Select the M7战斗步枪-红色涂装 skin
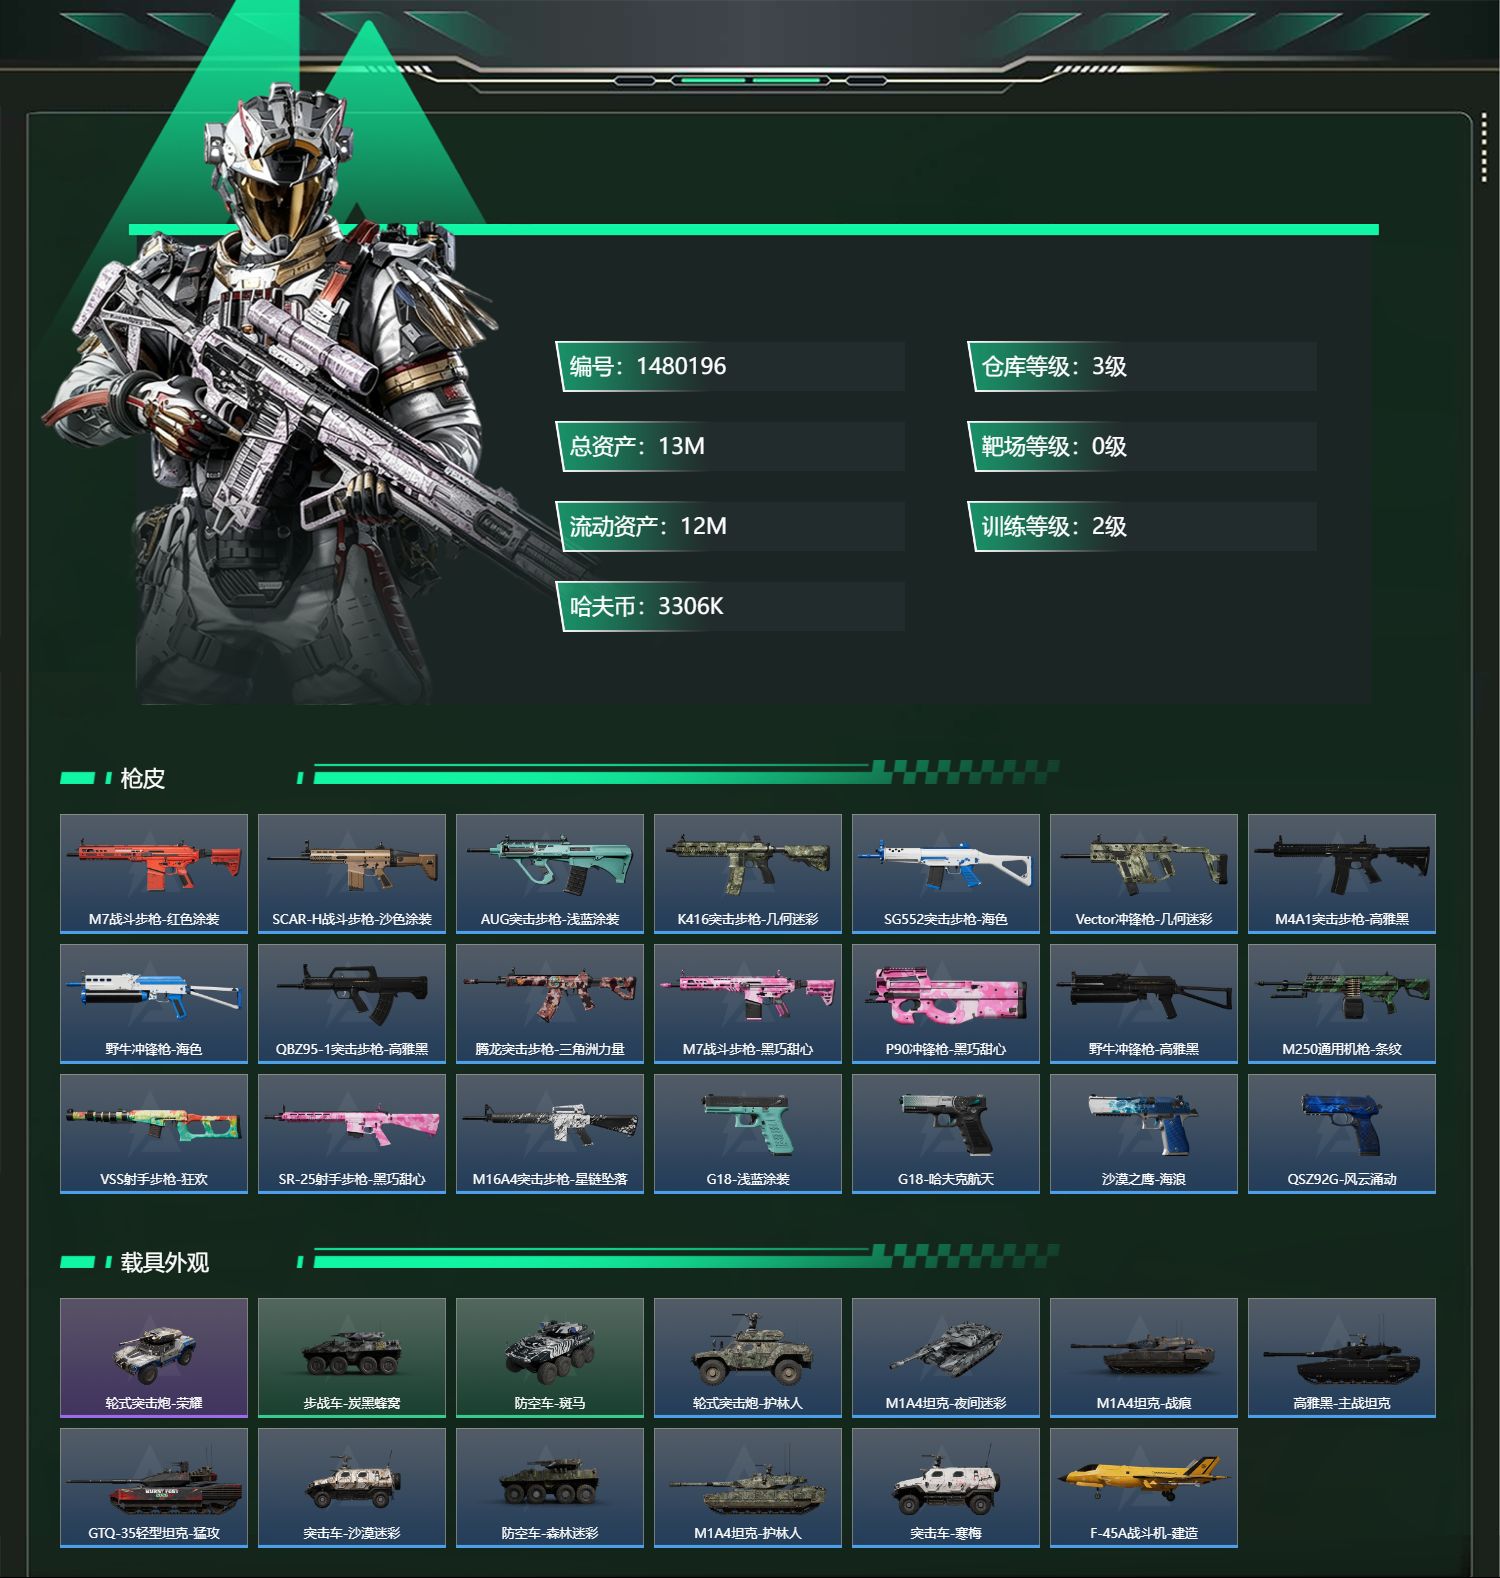1500x1578 pixels. (x=154, y=874)
